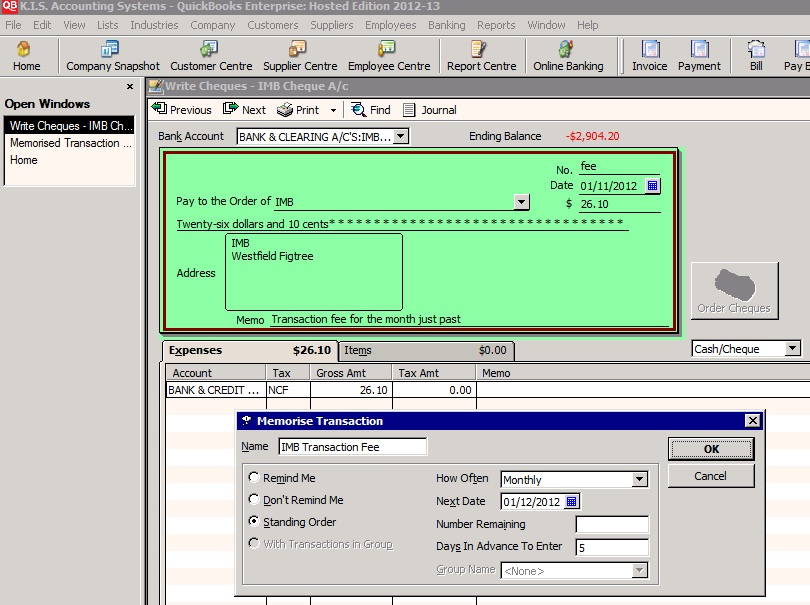This screenshot has width=810, height=605.
Task: Click the cheque No. field
Action: coord(619,166)
